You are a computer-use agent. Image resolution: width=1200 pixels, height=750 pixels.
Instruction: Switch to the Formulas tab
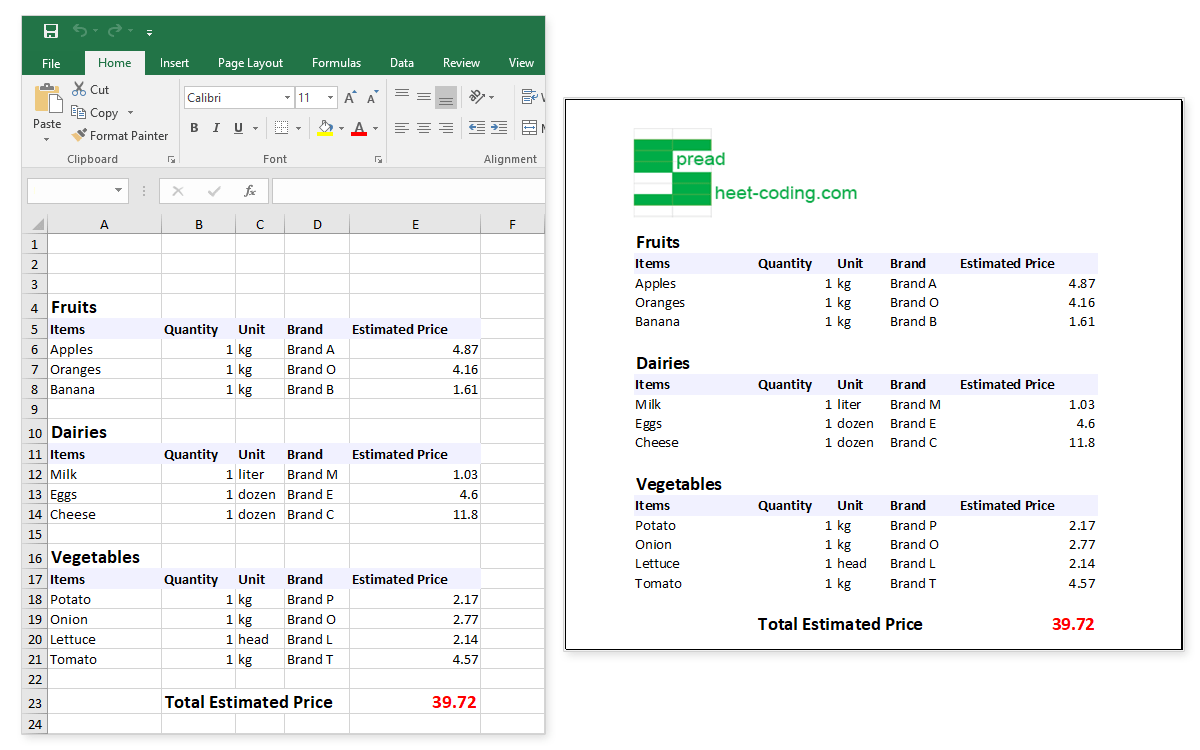tap(336, 62)
